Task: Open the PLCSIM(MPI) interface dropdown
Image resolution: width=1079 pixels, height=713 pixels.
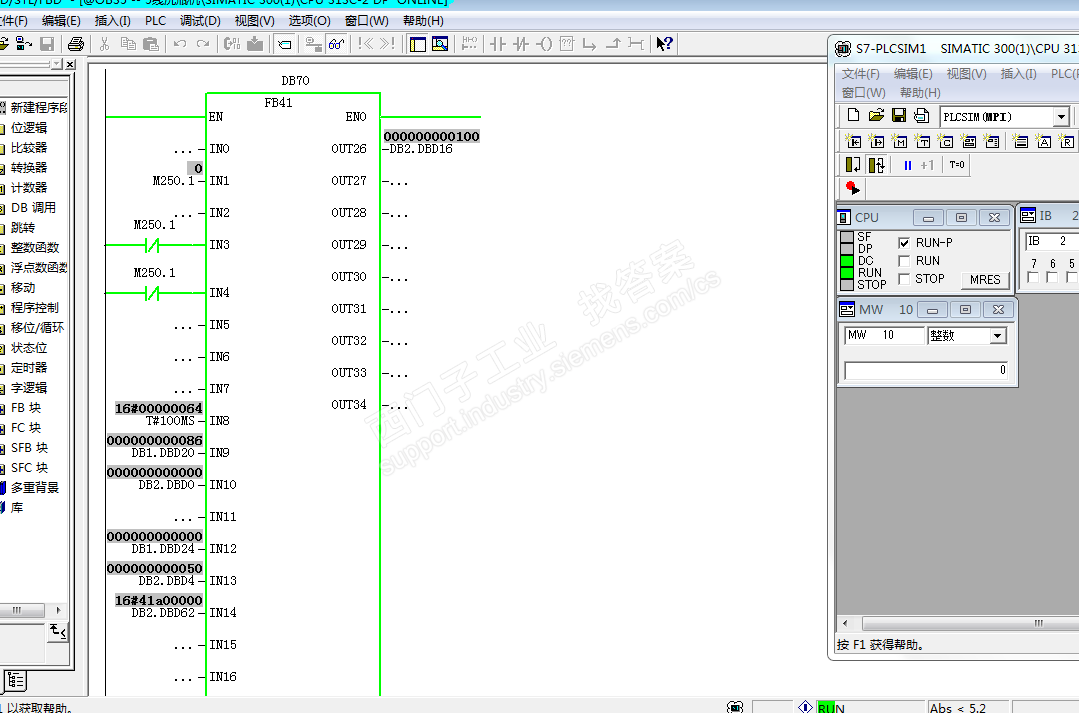Action: pos(1062,117)
